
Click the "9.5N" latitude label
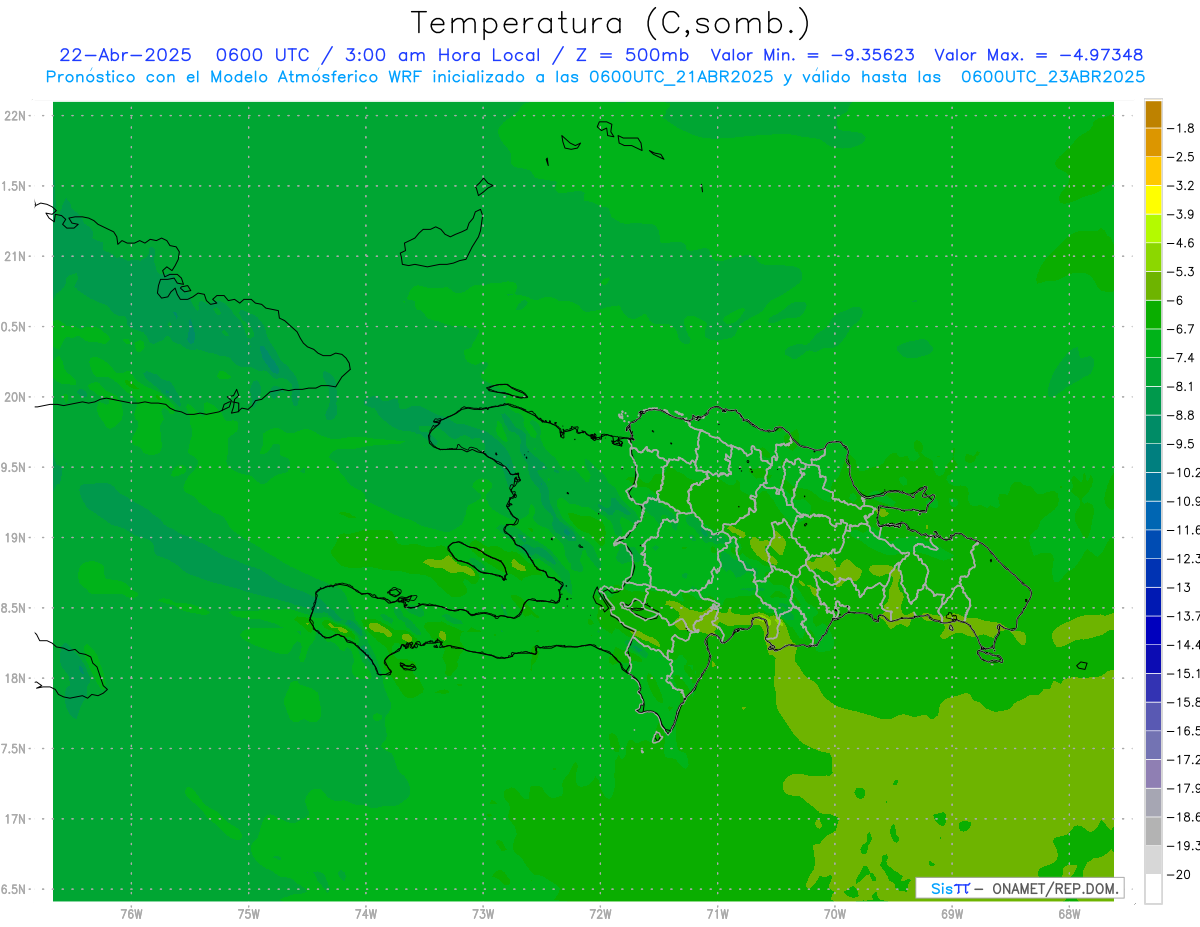(14, 467)
